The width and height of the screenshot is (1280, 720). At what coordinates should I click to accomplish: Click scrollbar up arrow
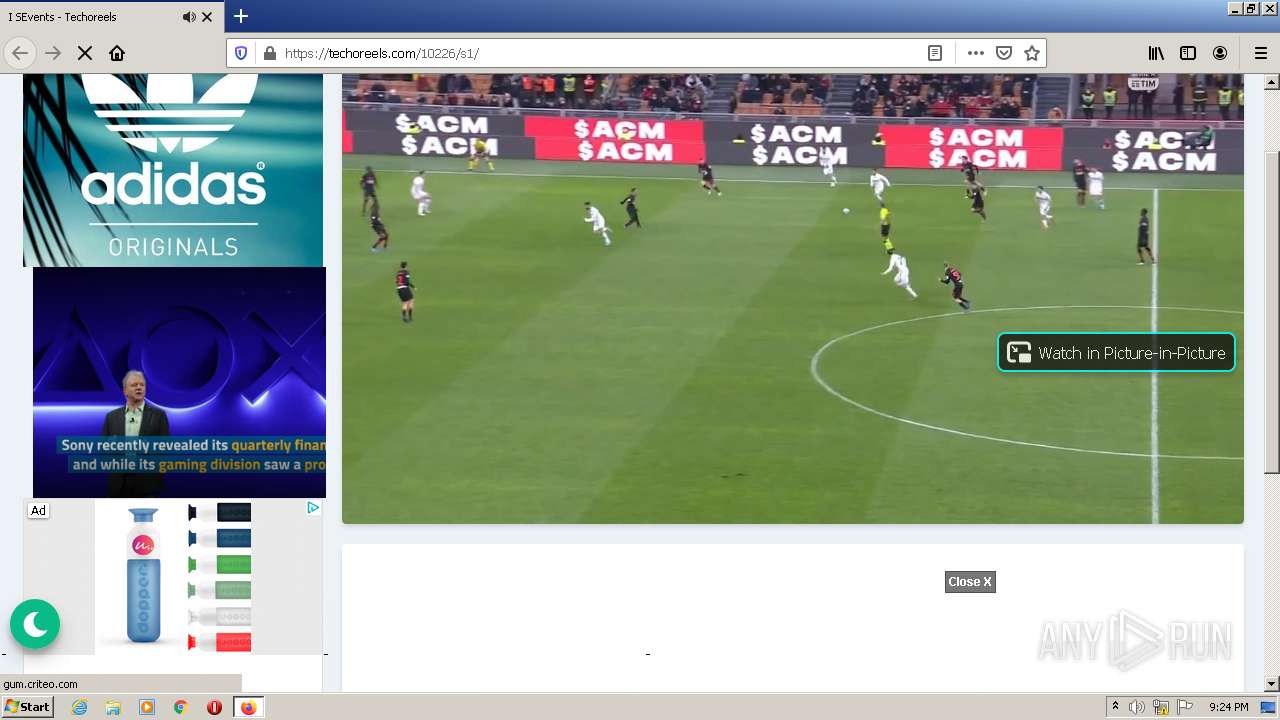(1272, 81)
